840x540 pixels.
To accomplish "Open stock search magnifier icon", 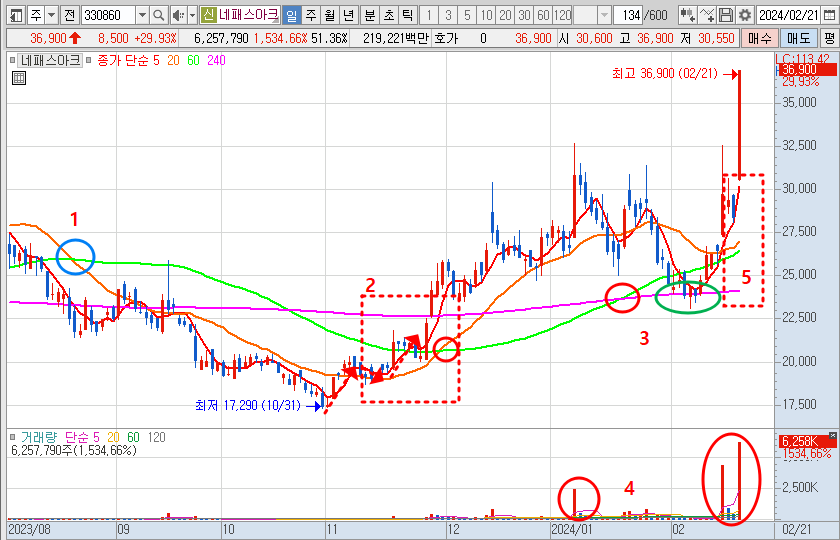I will click(x=159, y=15).
